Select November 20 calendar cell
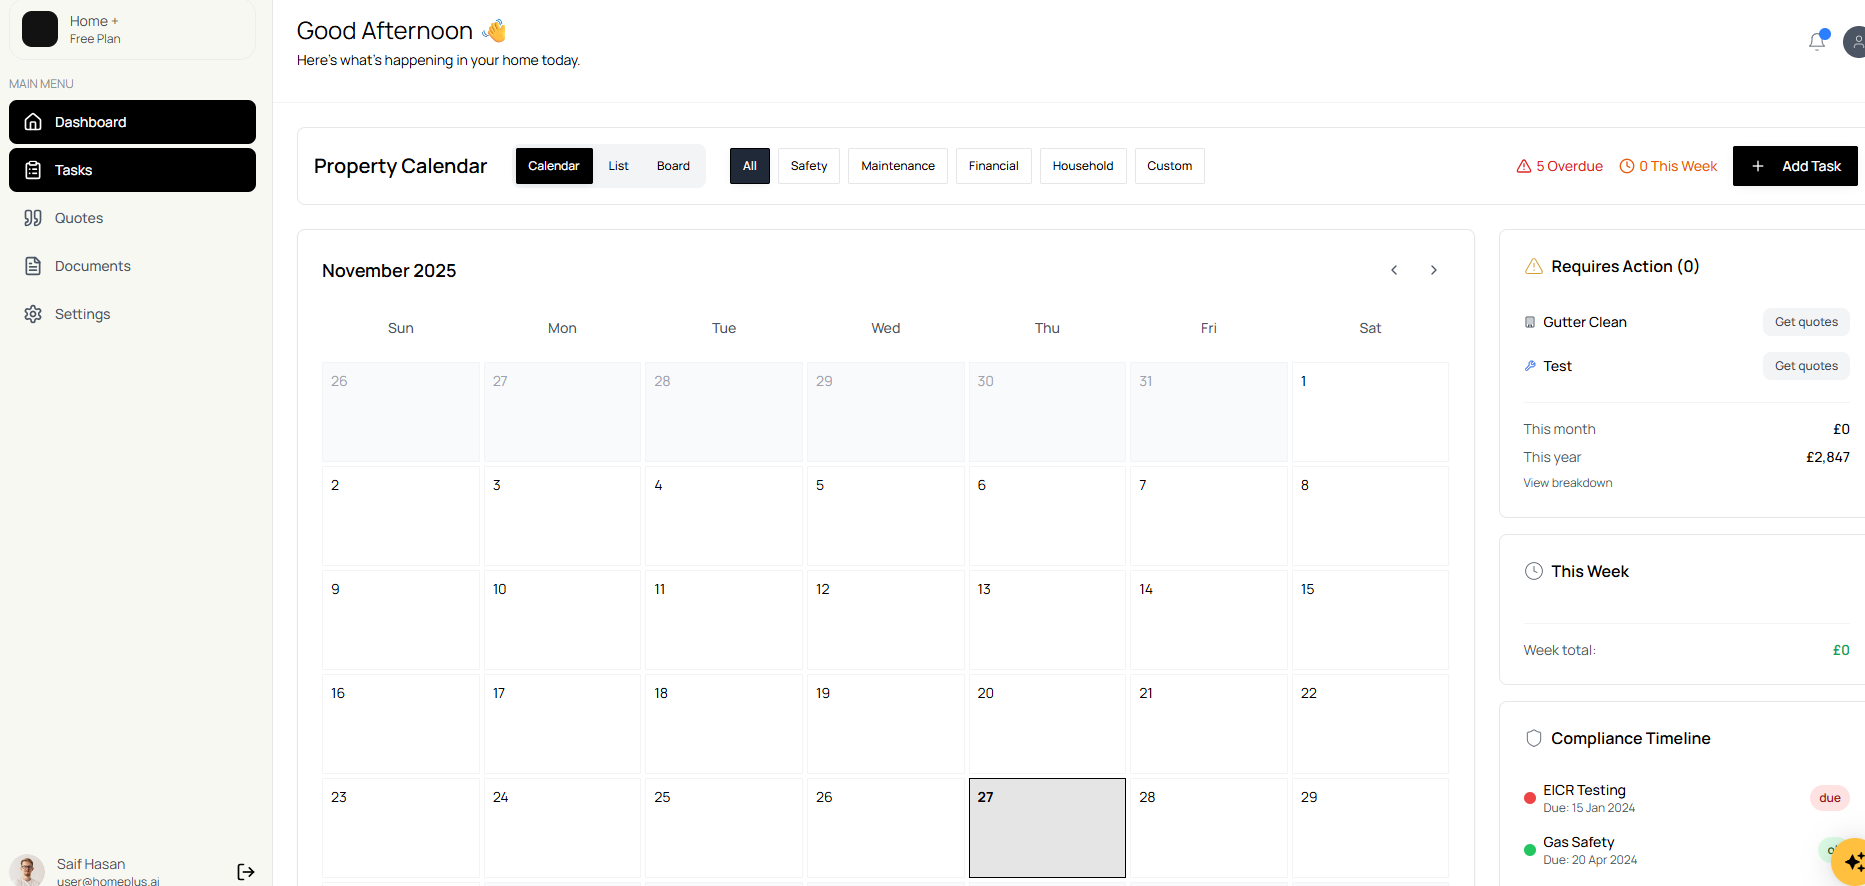The image size is (1865, 886). point(1047,724)
